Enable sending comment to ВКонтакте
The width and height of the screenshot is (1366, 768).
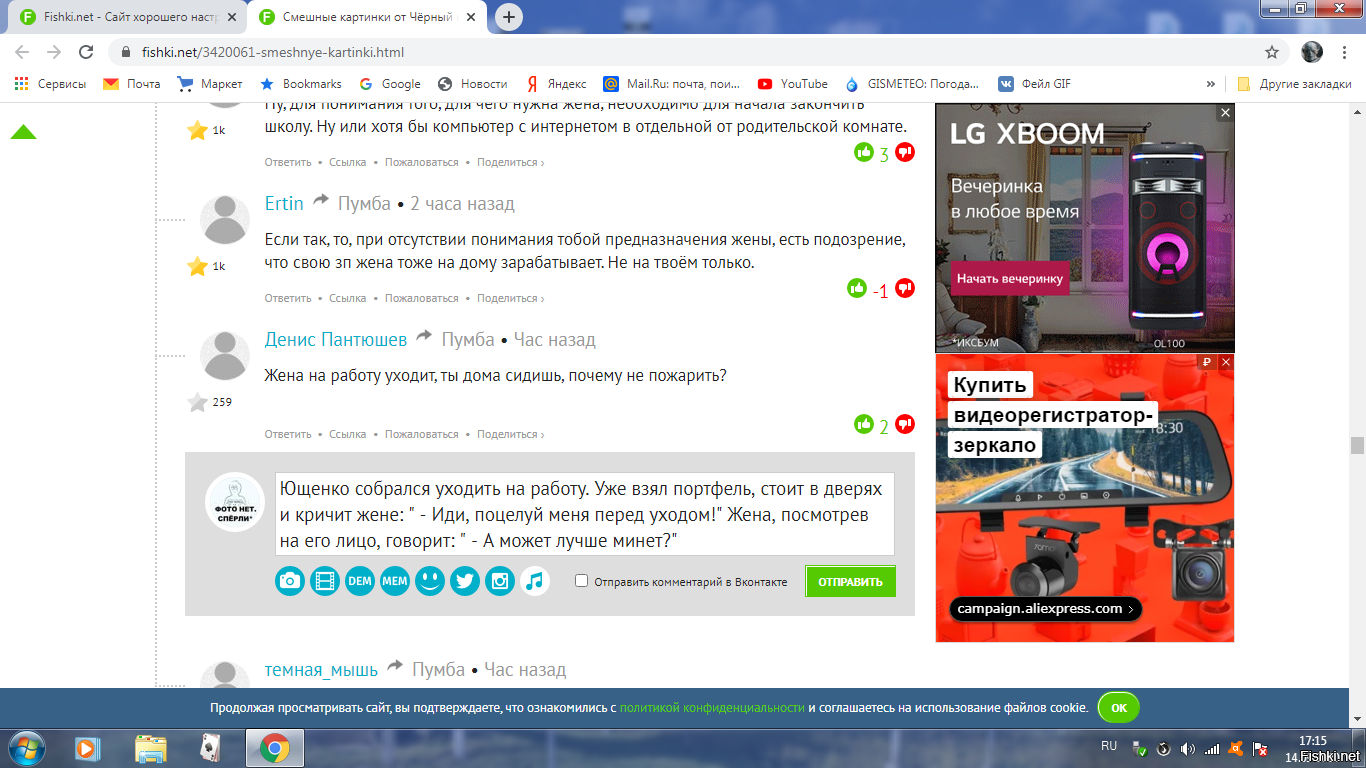582,581
